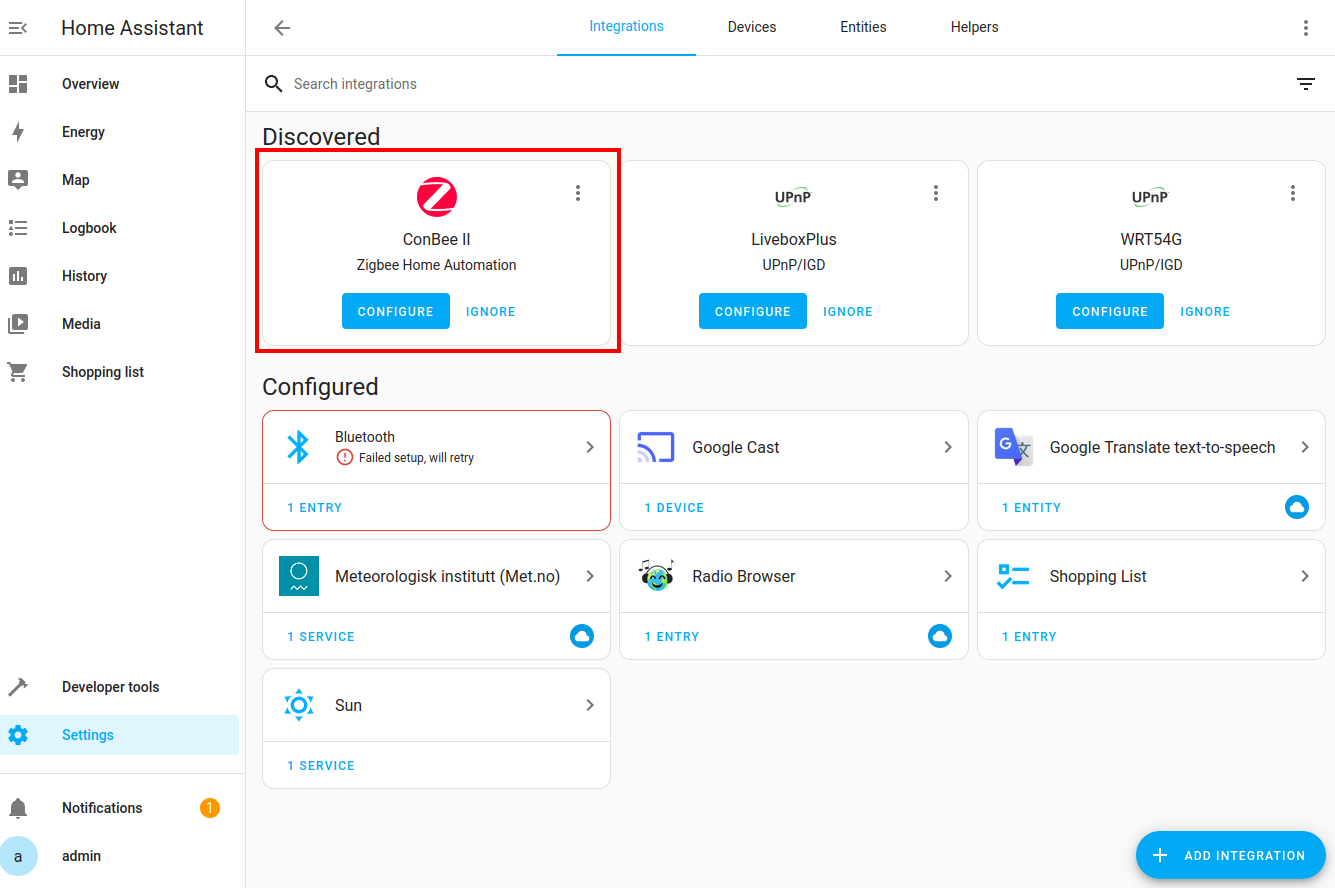Open the ConBee II card's three-dot menu

pos(577,193)
